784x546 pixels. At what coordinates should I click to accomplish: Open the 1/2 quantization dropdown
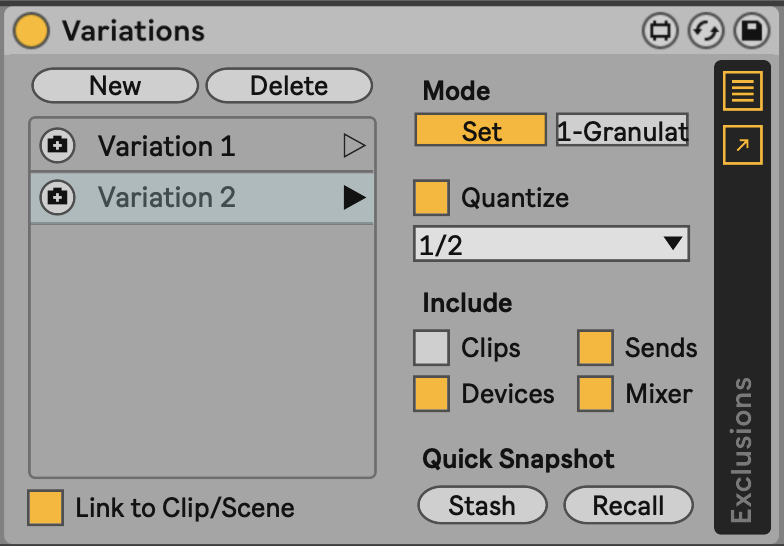pos(551,245)
